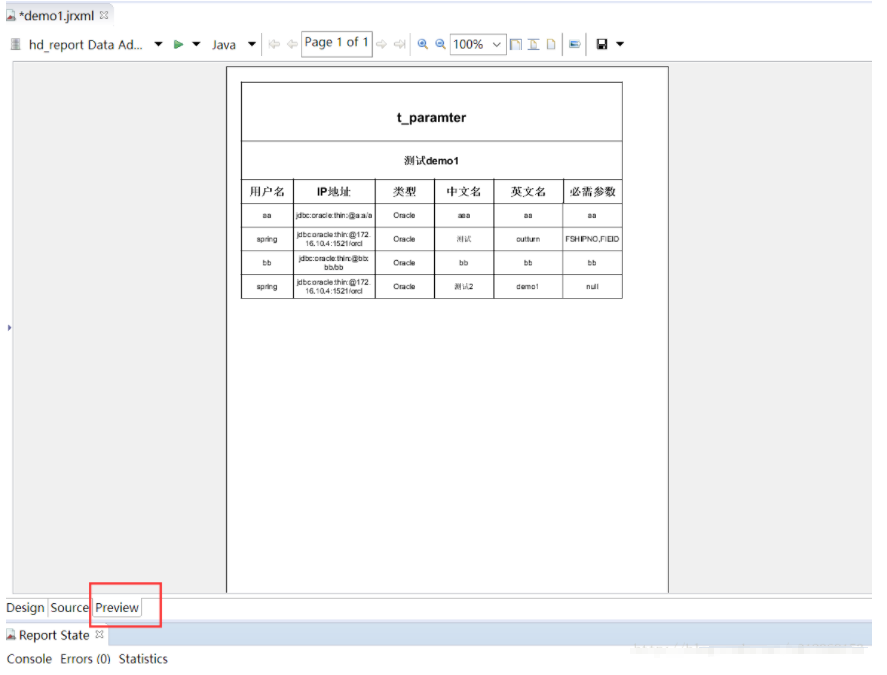The width and height of the screenshot is (887, 675).
Task: Click the 英文名 column header
Action: click(528, 191)
